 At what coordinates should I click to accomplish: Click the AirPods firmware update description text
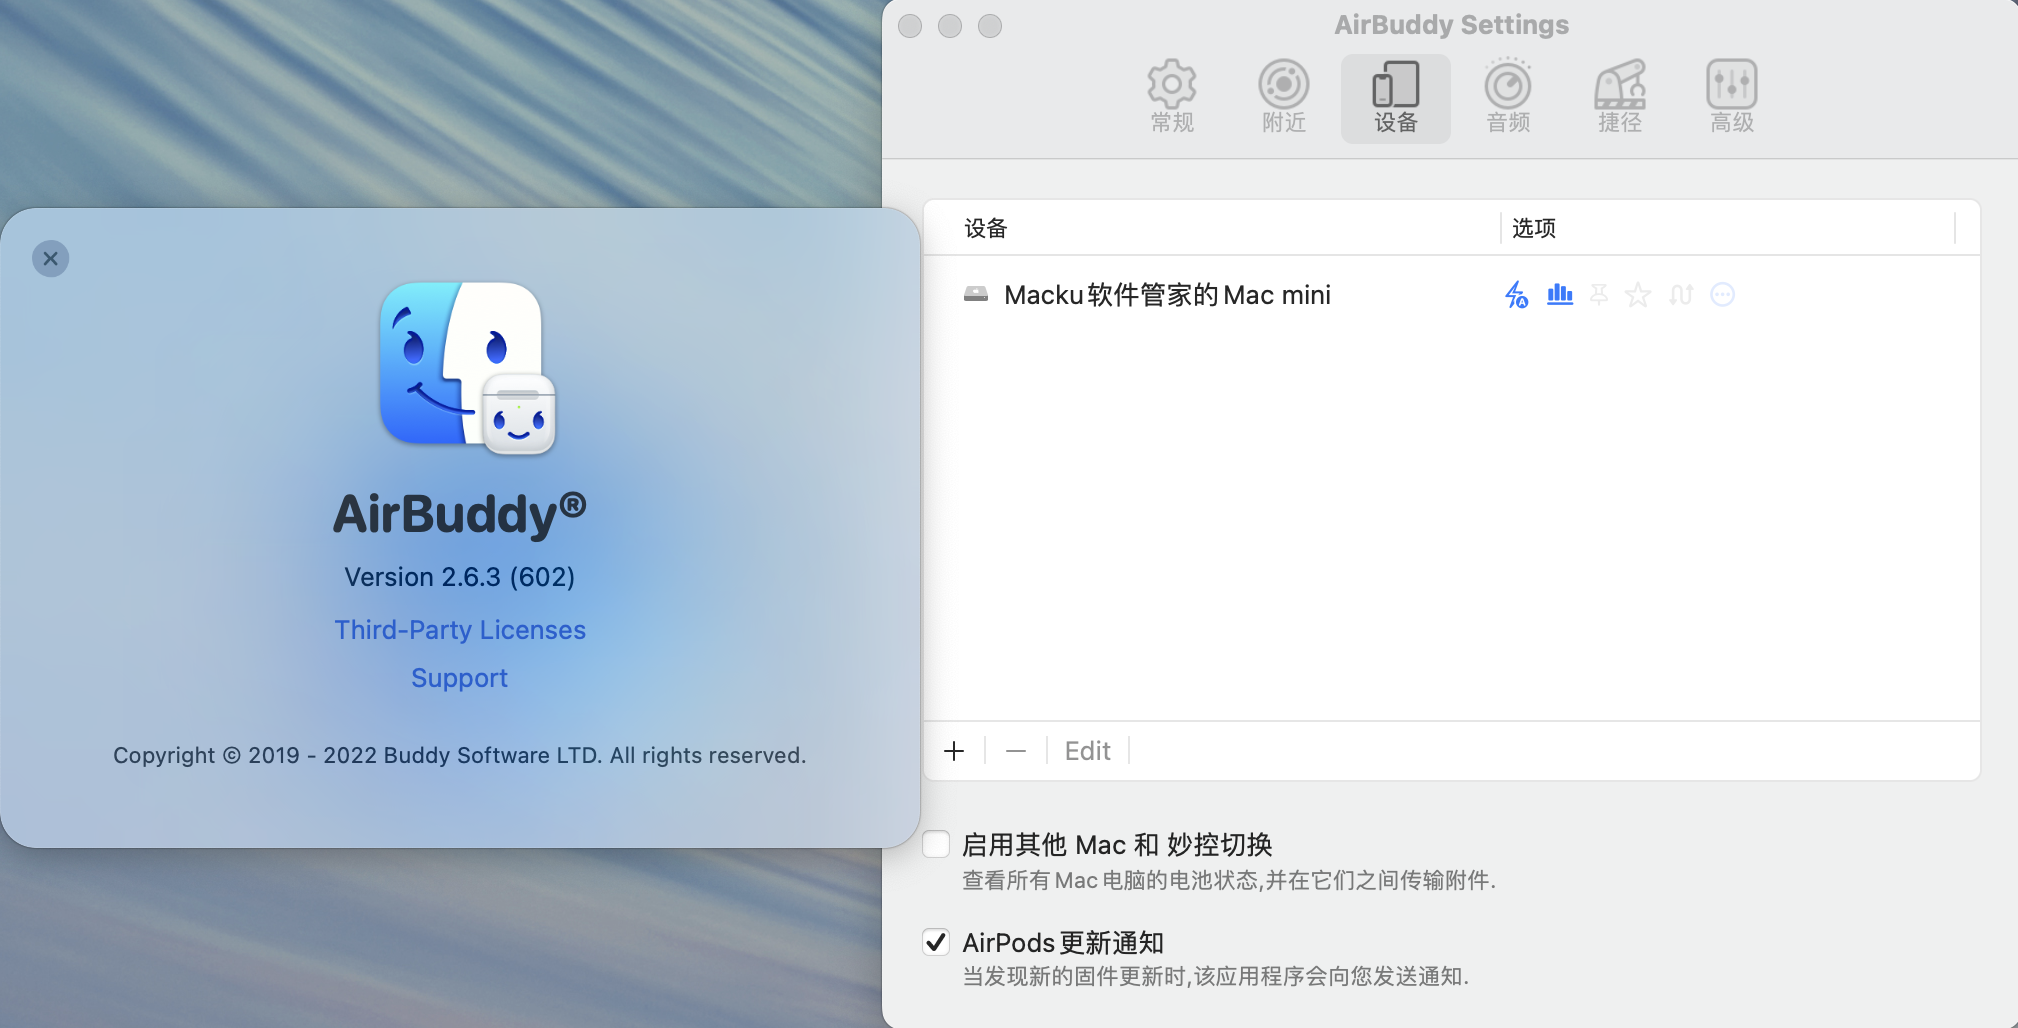point(1215,976)
